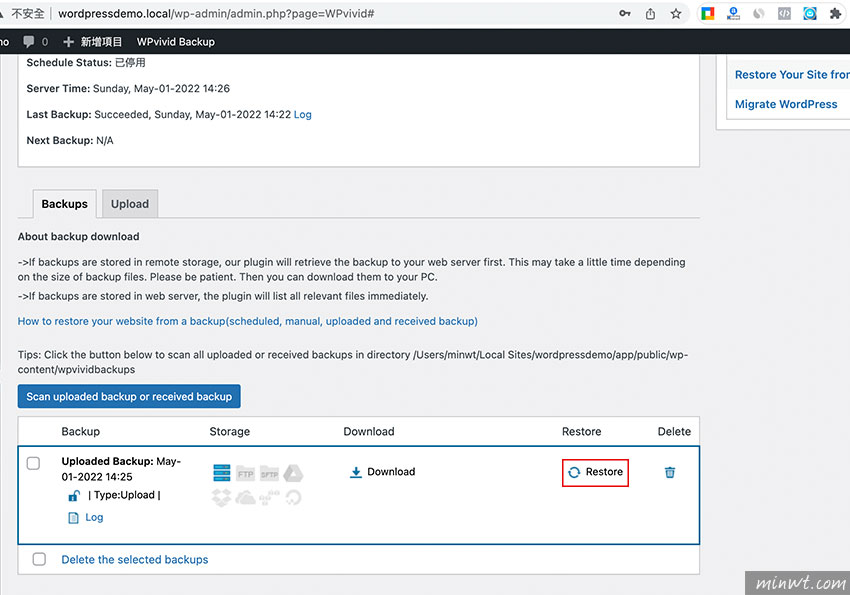Viewport: 850px width, 595px height.
Task: Click the backup lock icon
Action: (x=74, y=495)
